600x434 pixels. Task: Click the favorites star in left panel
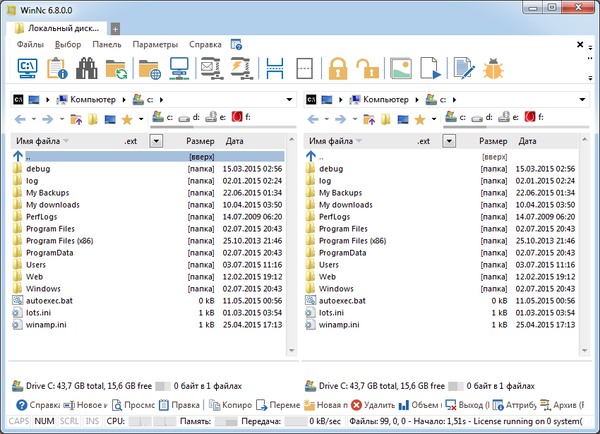126,119
